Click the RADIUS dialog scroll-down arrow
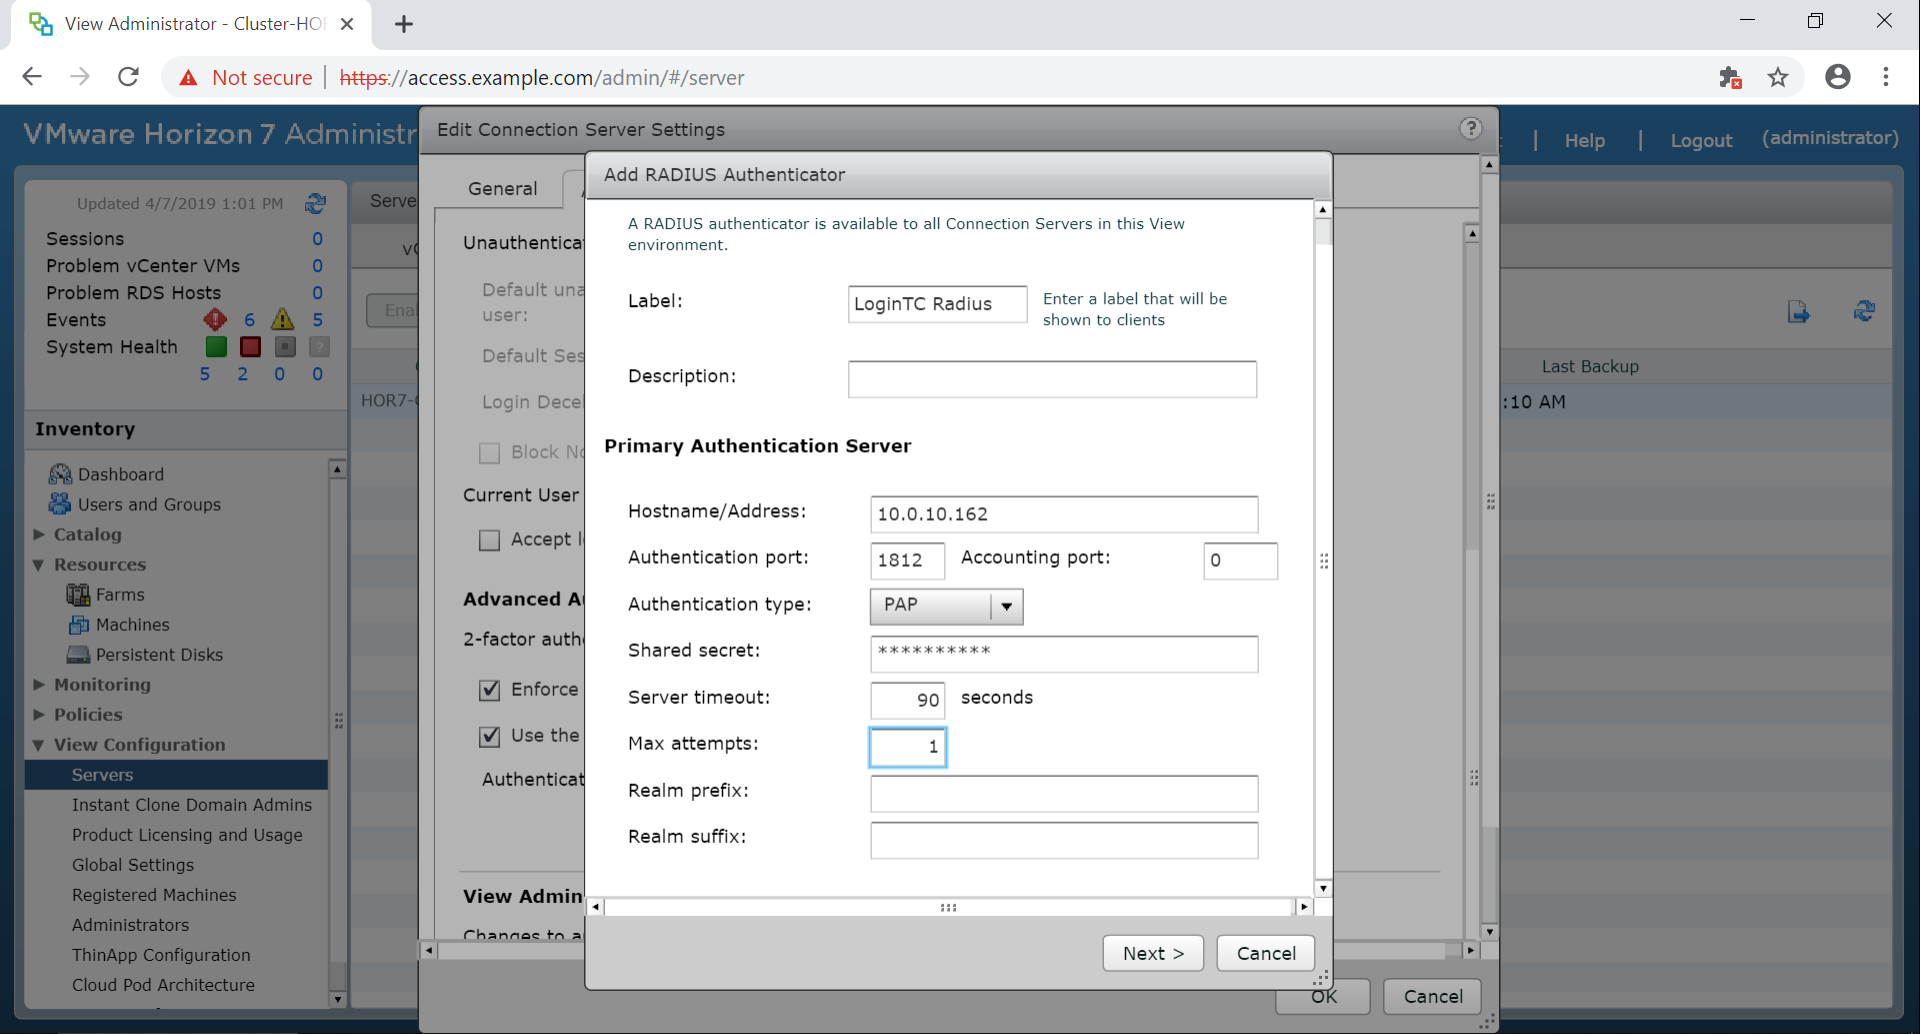The image size is (1920, 1034). (x=1323, y=888)
